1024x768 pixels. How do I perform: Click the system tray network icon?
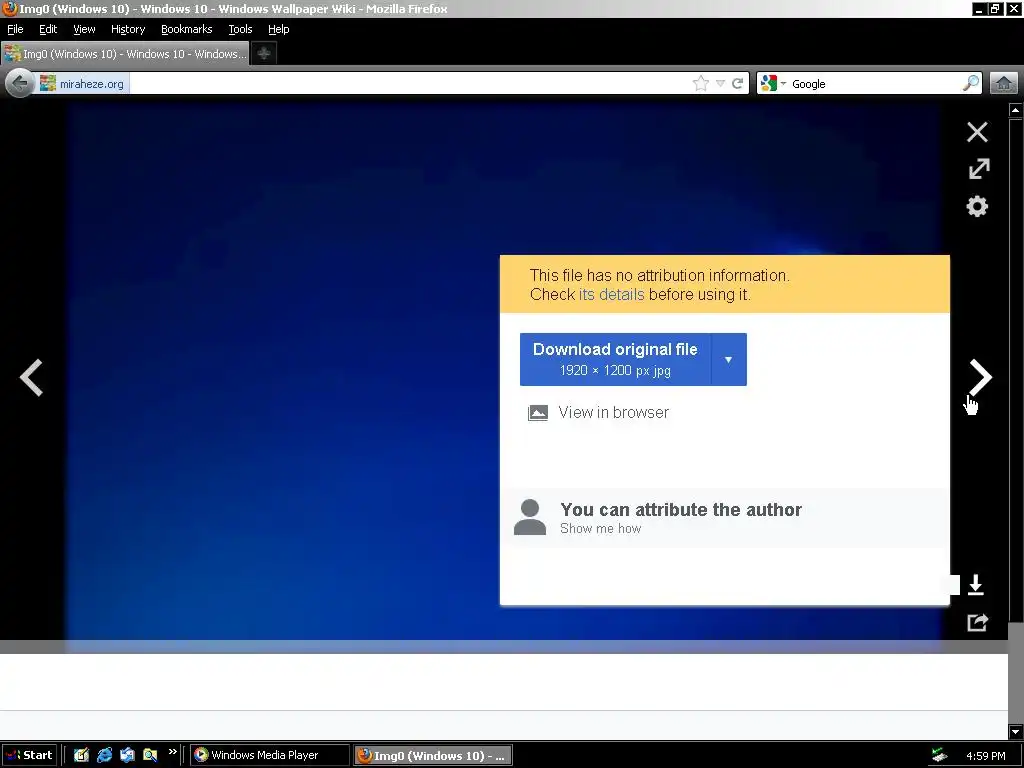point(940,755)
